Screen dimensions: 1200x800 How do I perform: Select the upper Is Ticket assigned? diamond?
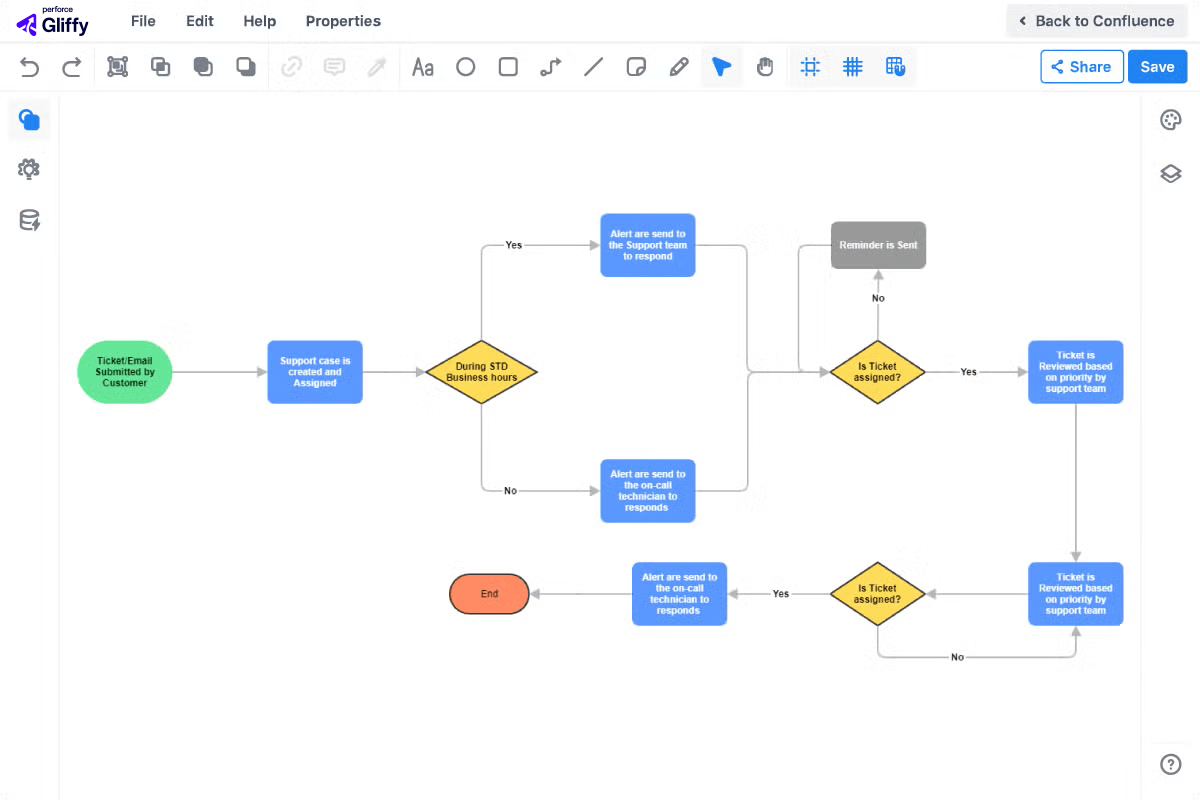click(878, 372)
